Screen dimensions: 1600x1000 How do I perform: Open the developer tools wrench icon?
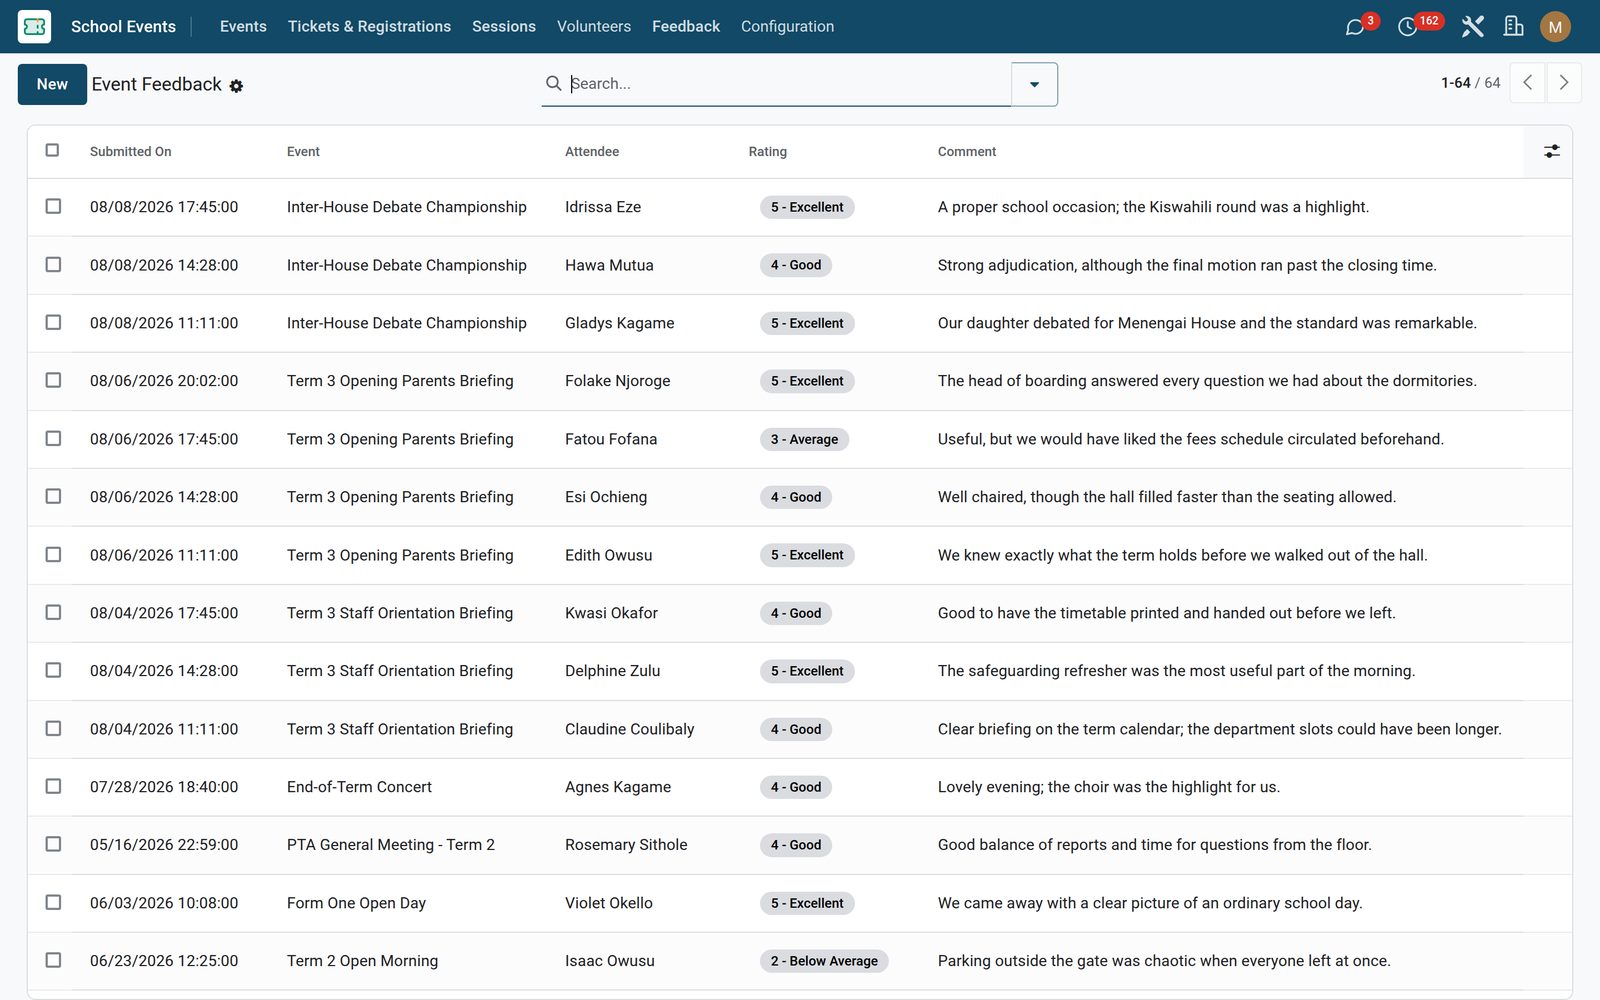click(1472, 27)
